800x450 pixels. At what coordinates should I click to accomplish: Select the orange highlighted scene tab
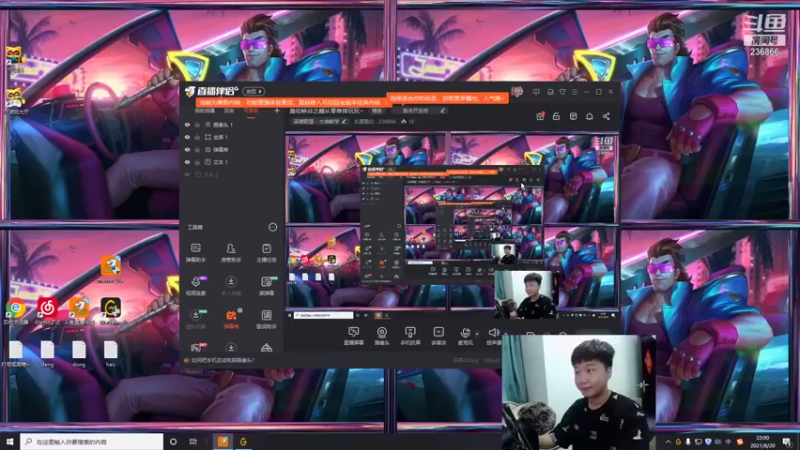click(251, 111)
